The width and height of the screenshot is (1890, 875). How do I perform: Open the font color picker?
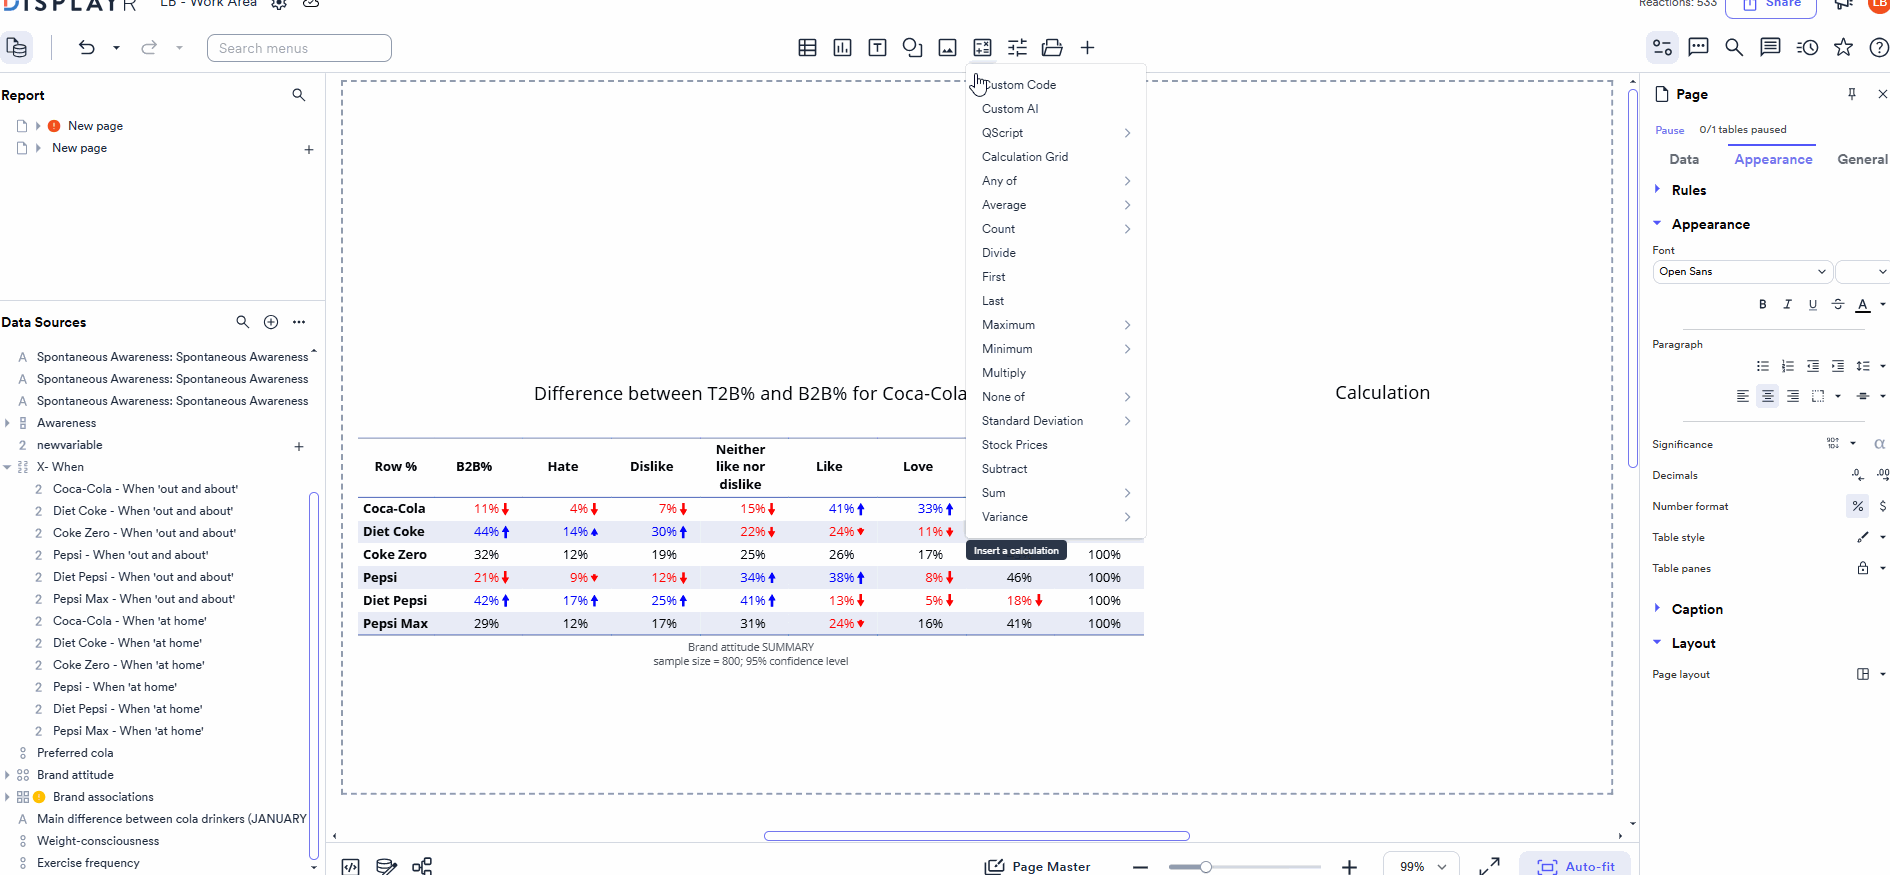[x=1863, y=304]
